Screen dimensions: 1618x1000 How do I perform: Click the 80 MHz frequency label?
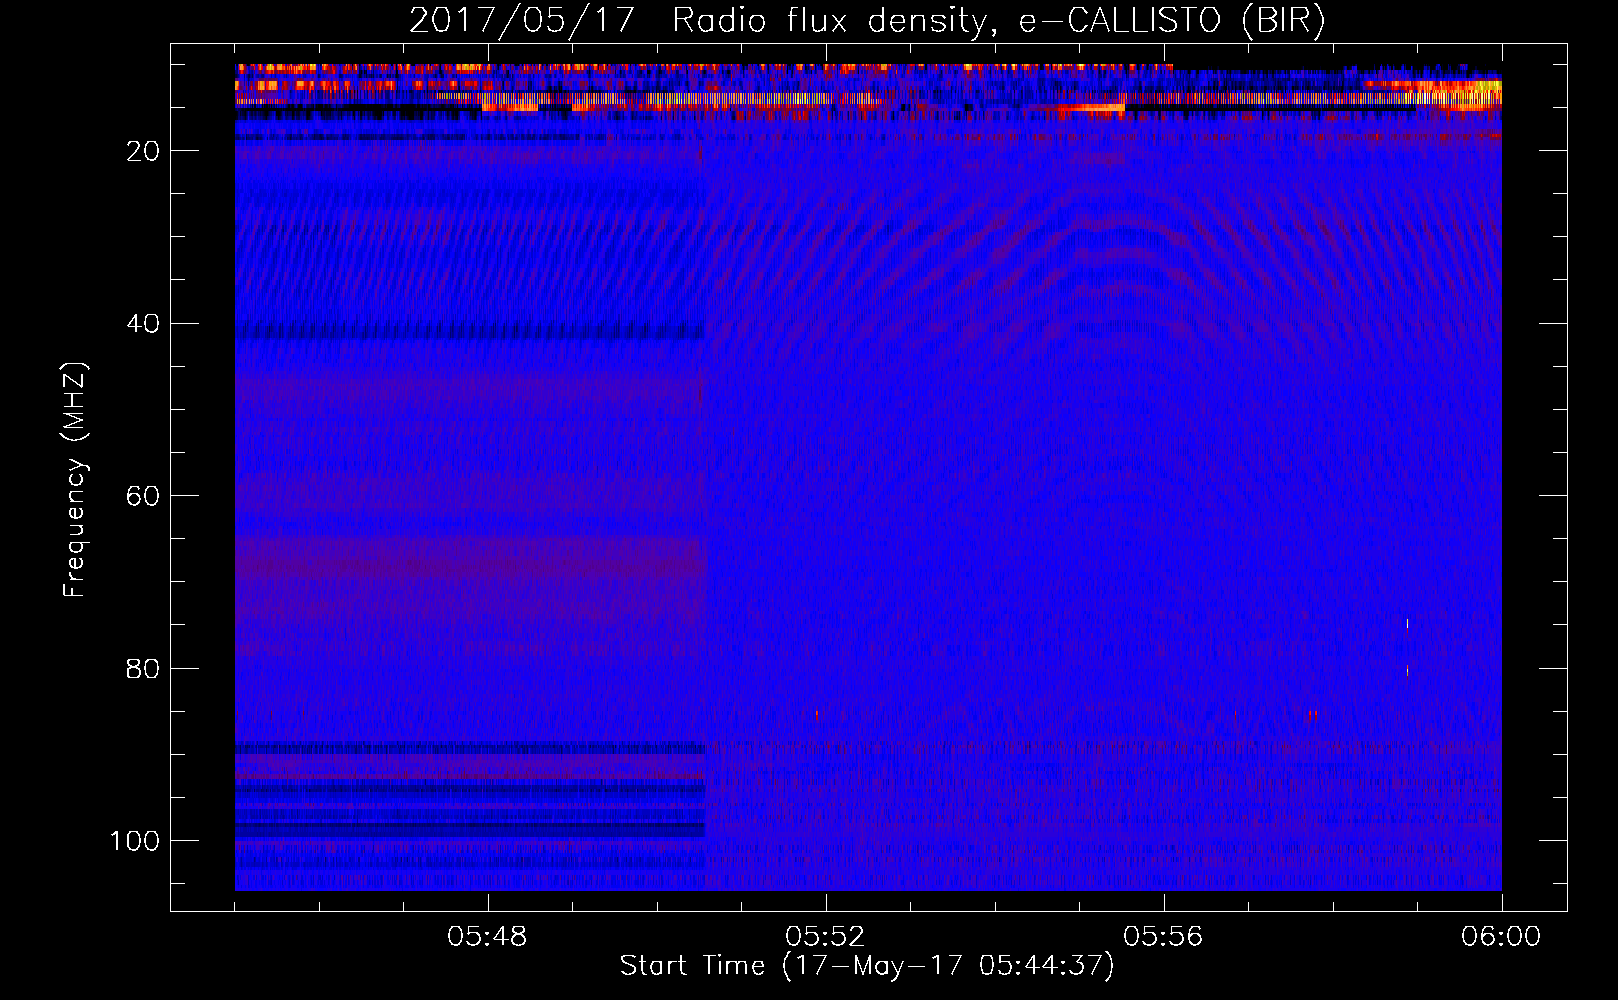pos(143,669)
